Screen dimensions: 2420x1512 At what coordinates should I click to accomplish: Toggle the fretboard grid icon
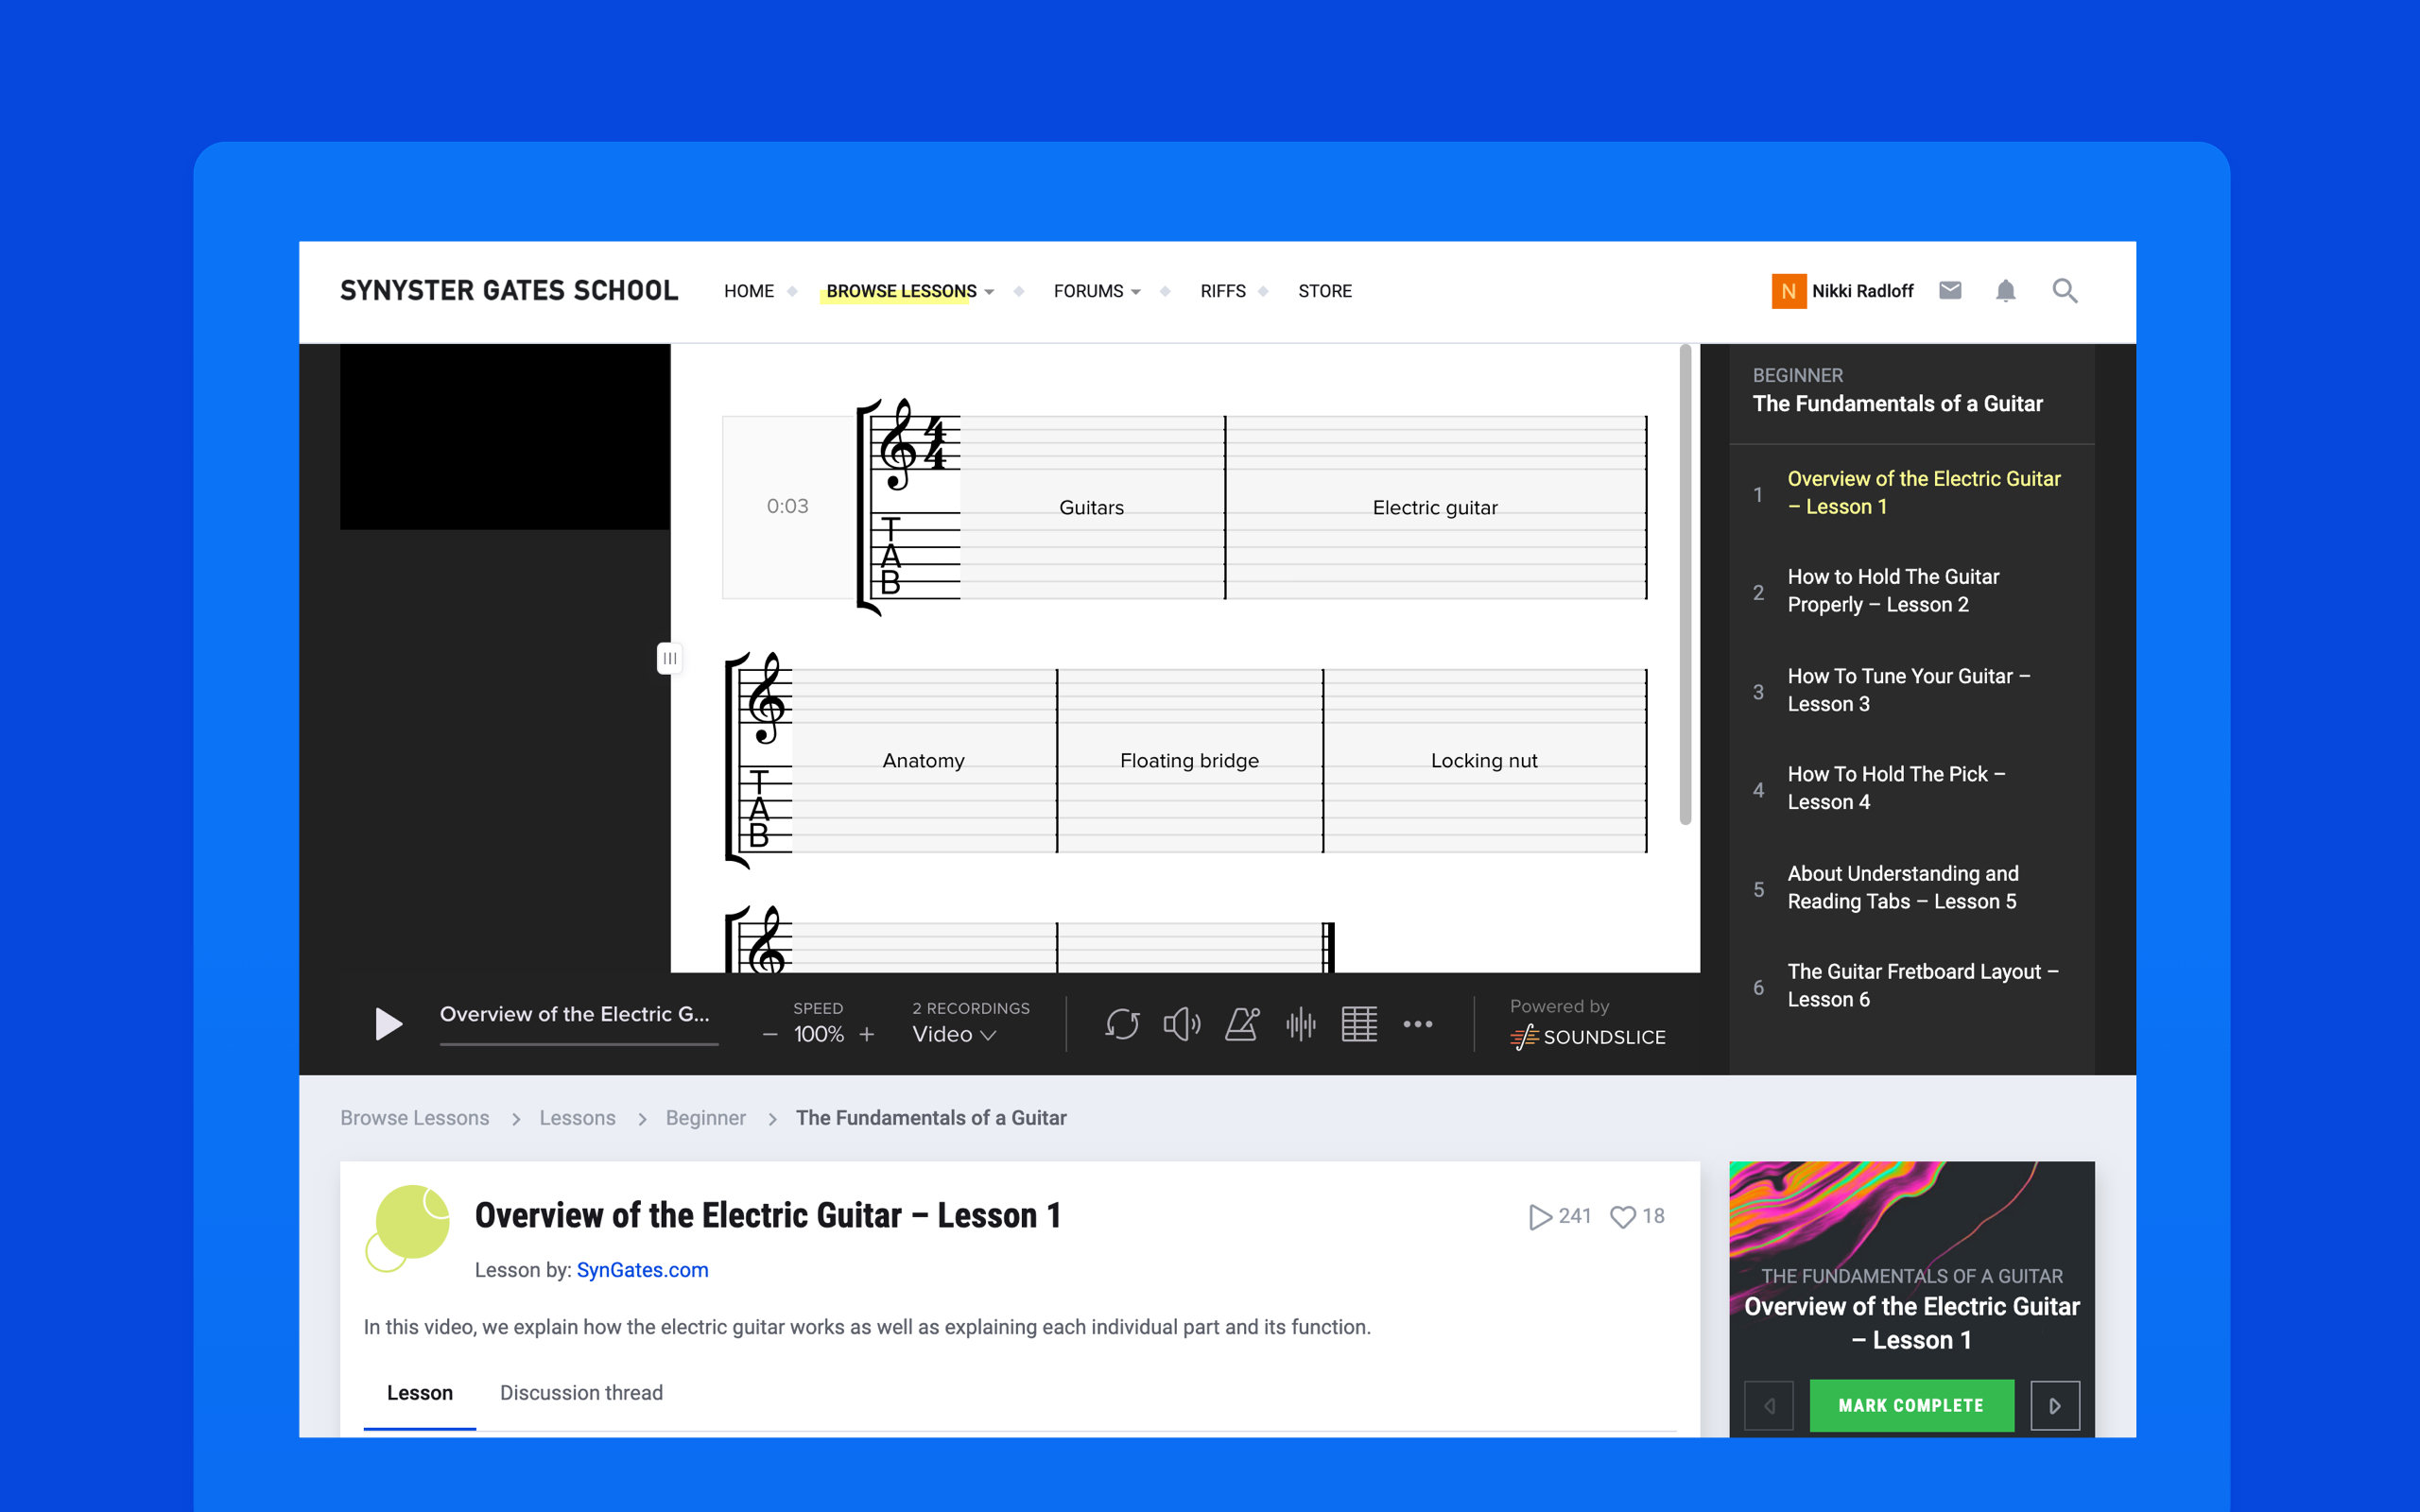pos(1359,1024)
